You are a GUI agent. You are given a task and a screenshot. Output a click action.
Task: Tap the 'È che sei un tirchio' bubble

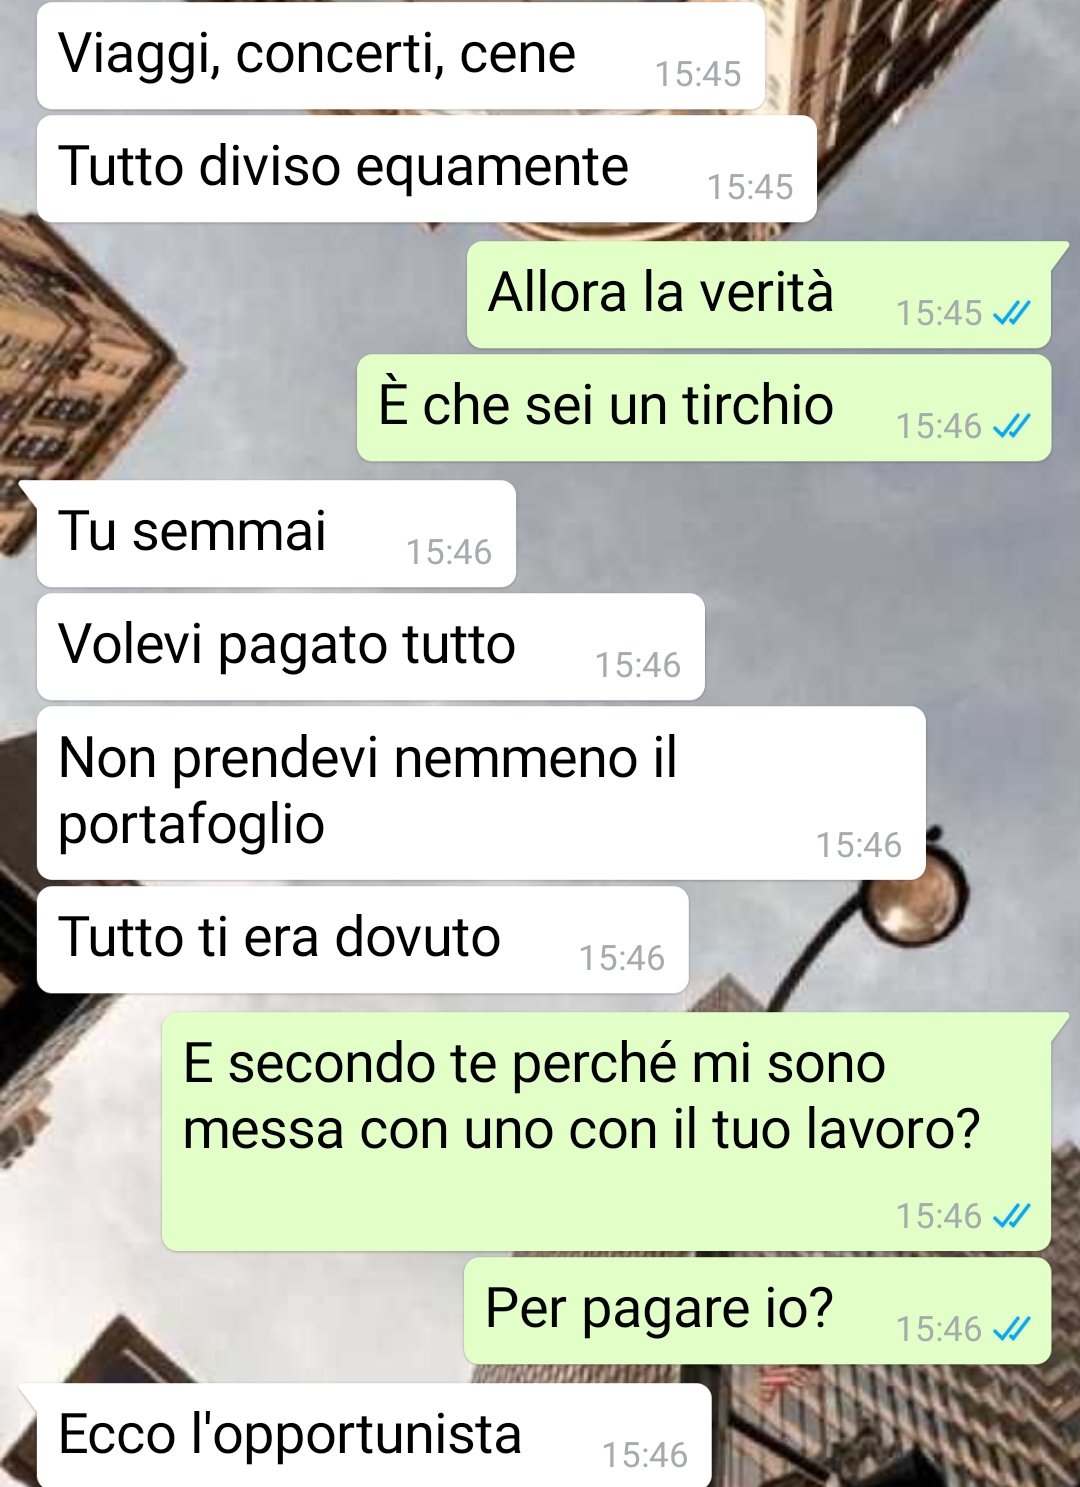tap(704, 408)
